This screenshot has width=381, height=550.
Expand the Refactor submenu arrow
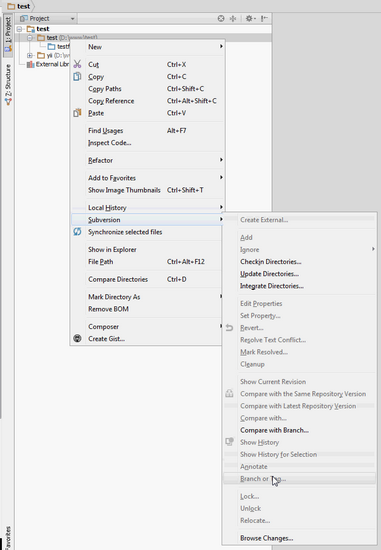[x=221, y=160]
